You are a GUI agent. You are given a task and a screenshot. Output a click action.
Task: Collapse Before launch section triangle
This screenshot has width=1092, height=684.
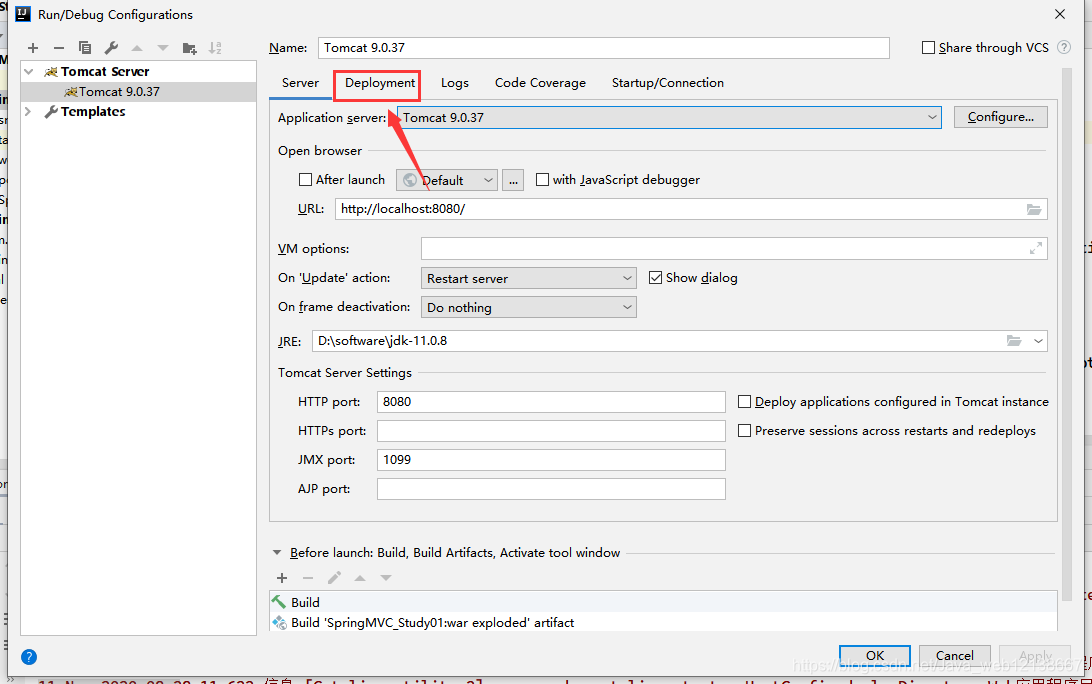[276, 552]
